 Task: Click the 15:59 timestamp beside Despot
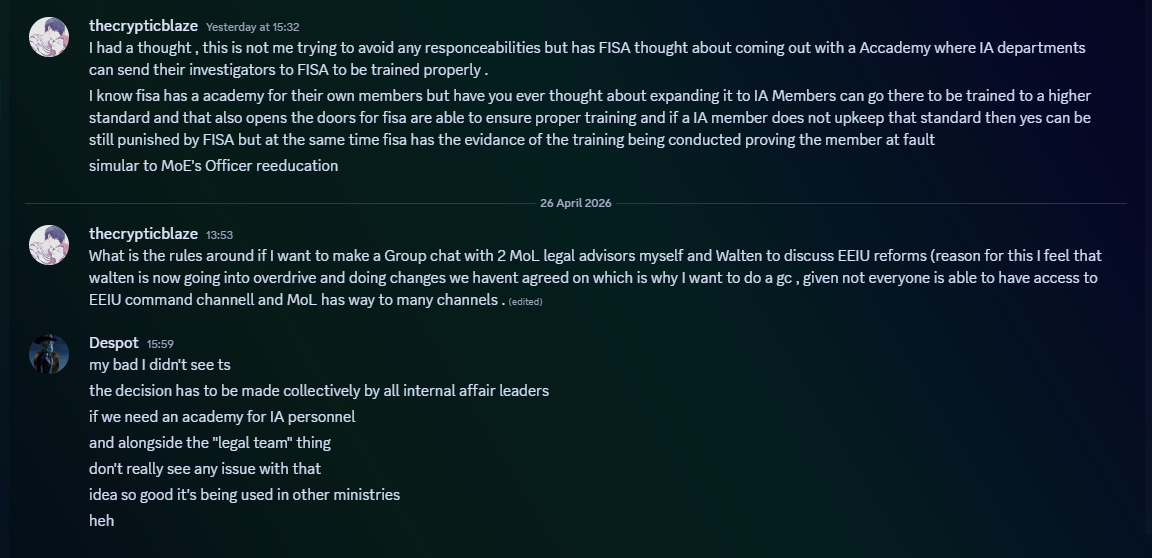click(x=160, y=344)
